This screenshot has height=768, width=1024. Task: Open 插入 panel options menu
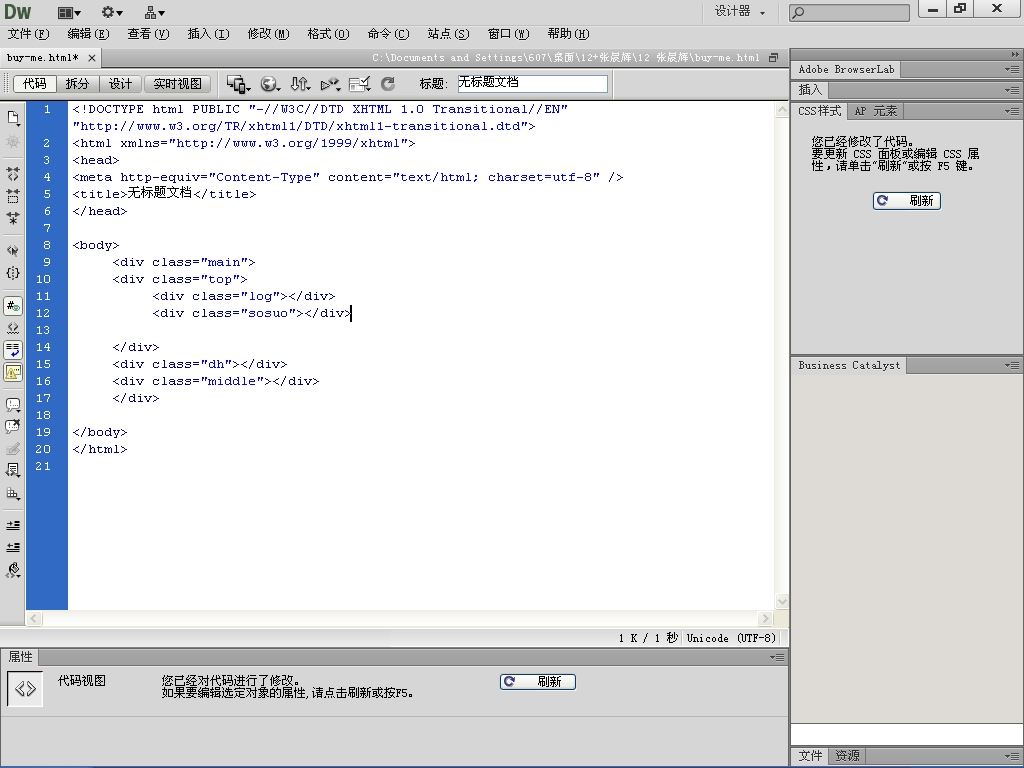click(1012, 90)
